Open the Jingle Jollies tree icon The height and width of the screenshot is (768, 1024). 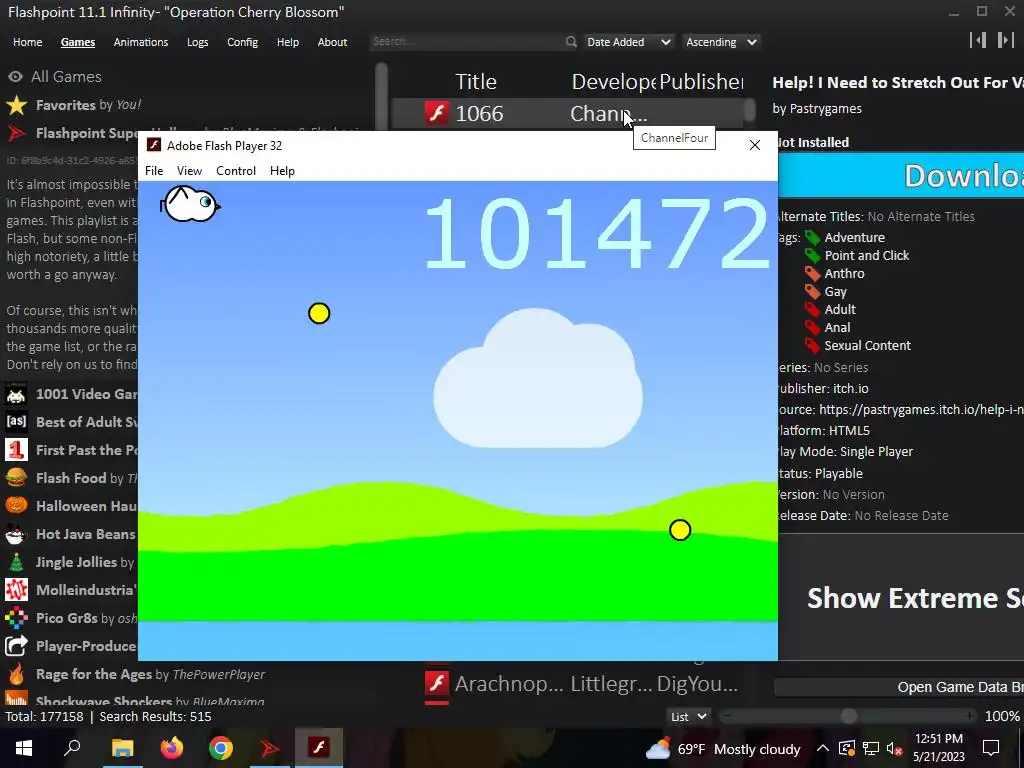coord(16,562)
